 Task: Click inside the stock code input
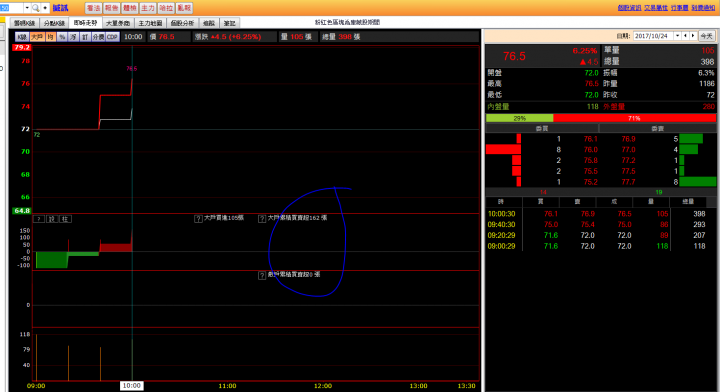pyautogui.click(x=11, y=8)
